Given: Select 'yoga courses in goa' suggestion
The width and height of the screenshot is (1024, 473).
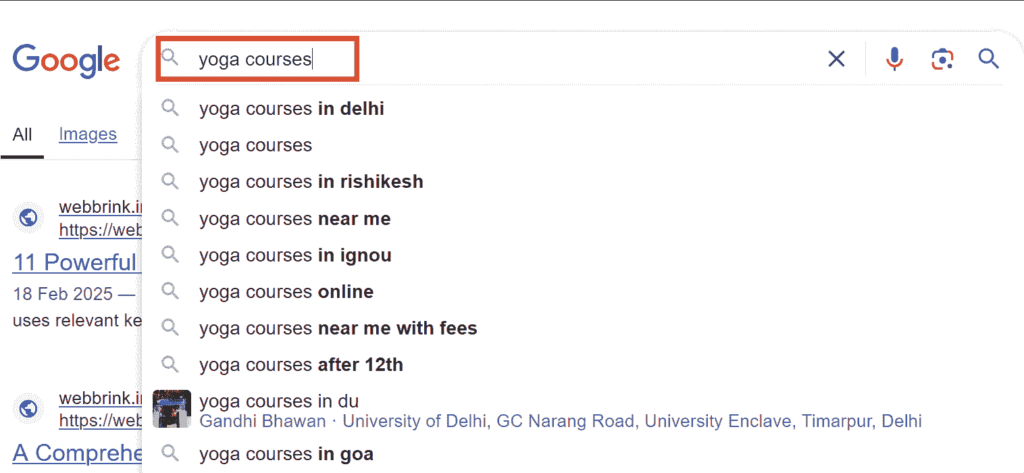Looking at the screenshot, I should point(286,453).
